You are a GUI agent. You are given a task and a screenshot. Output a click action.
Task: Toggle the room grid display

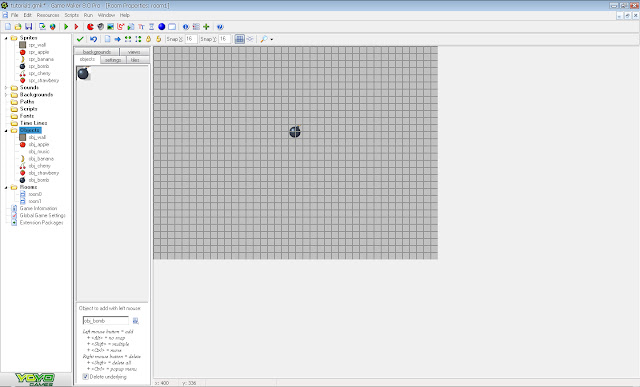[240, 39]
